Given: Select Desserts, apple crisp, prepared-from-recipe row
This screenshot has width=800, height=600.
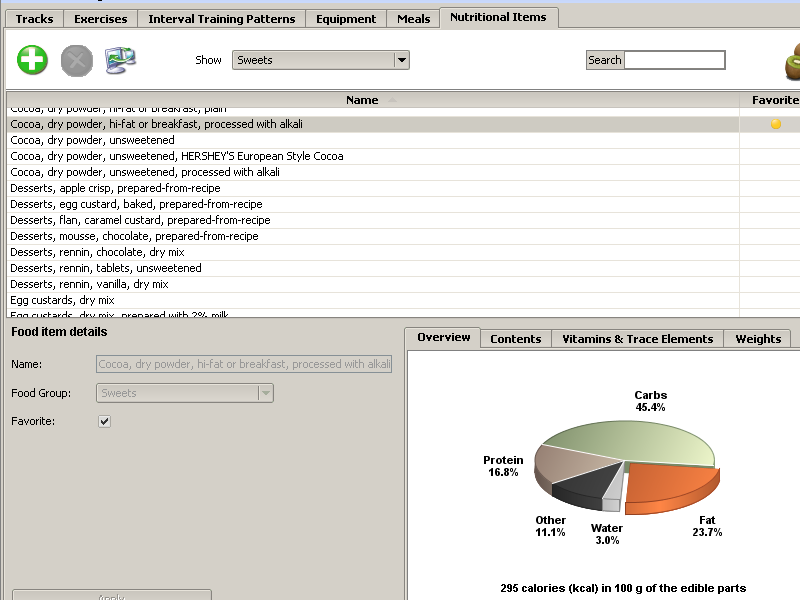Looking at the screenshot, I should 115,188.
